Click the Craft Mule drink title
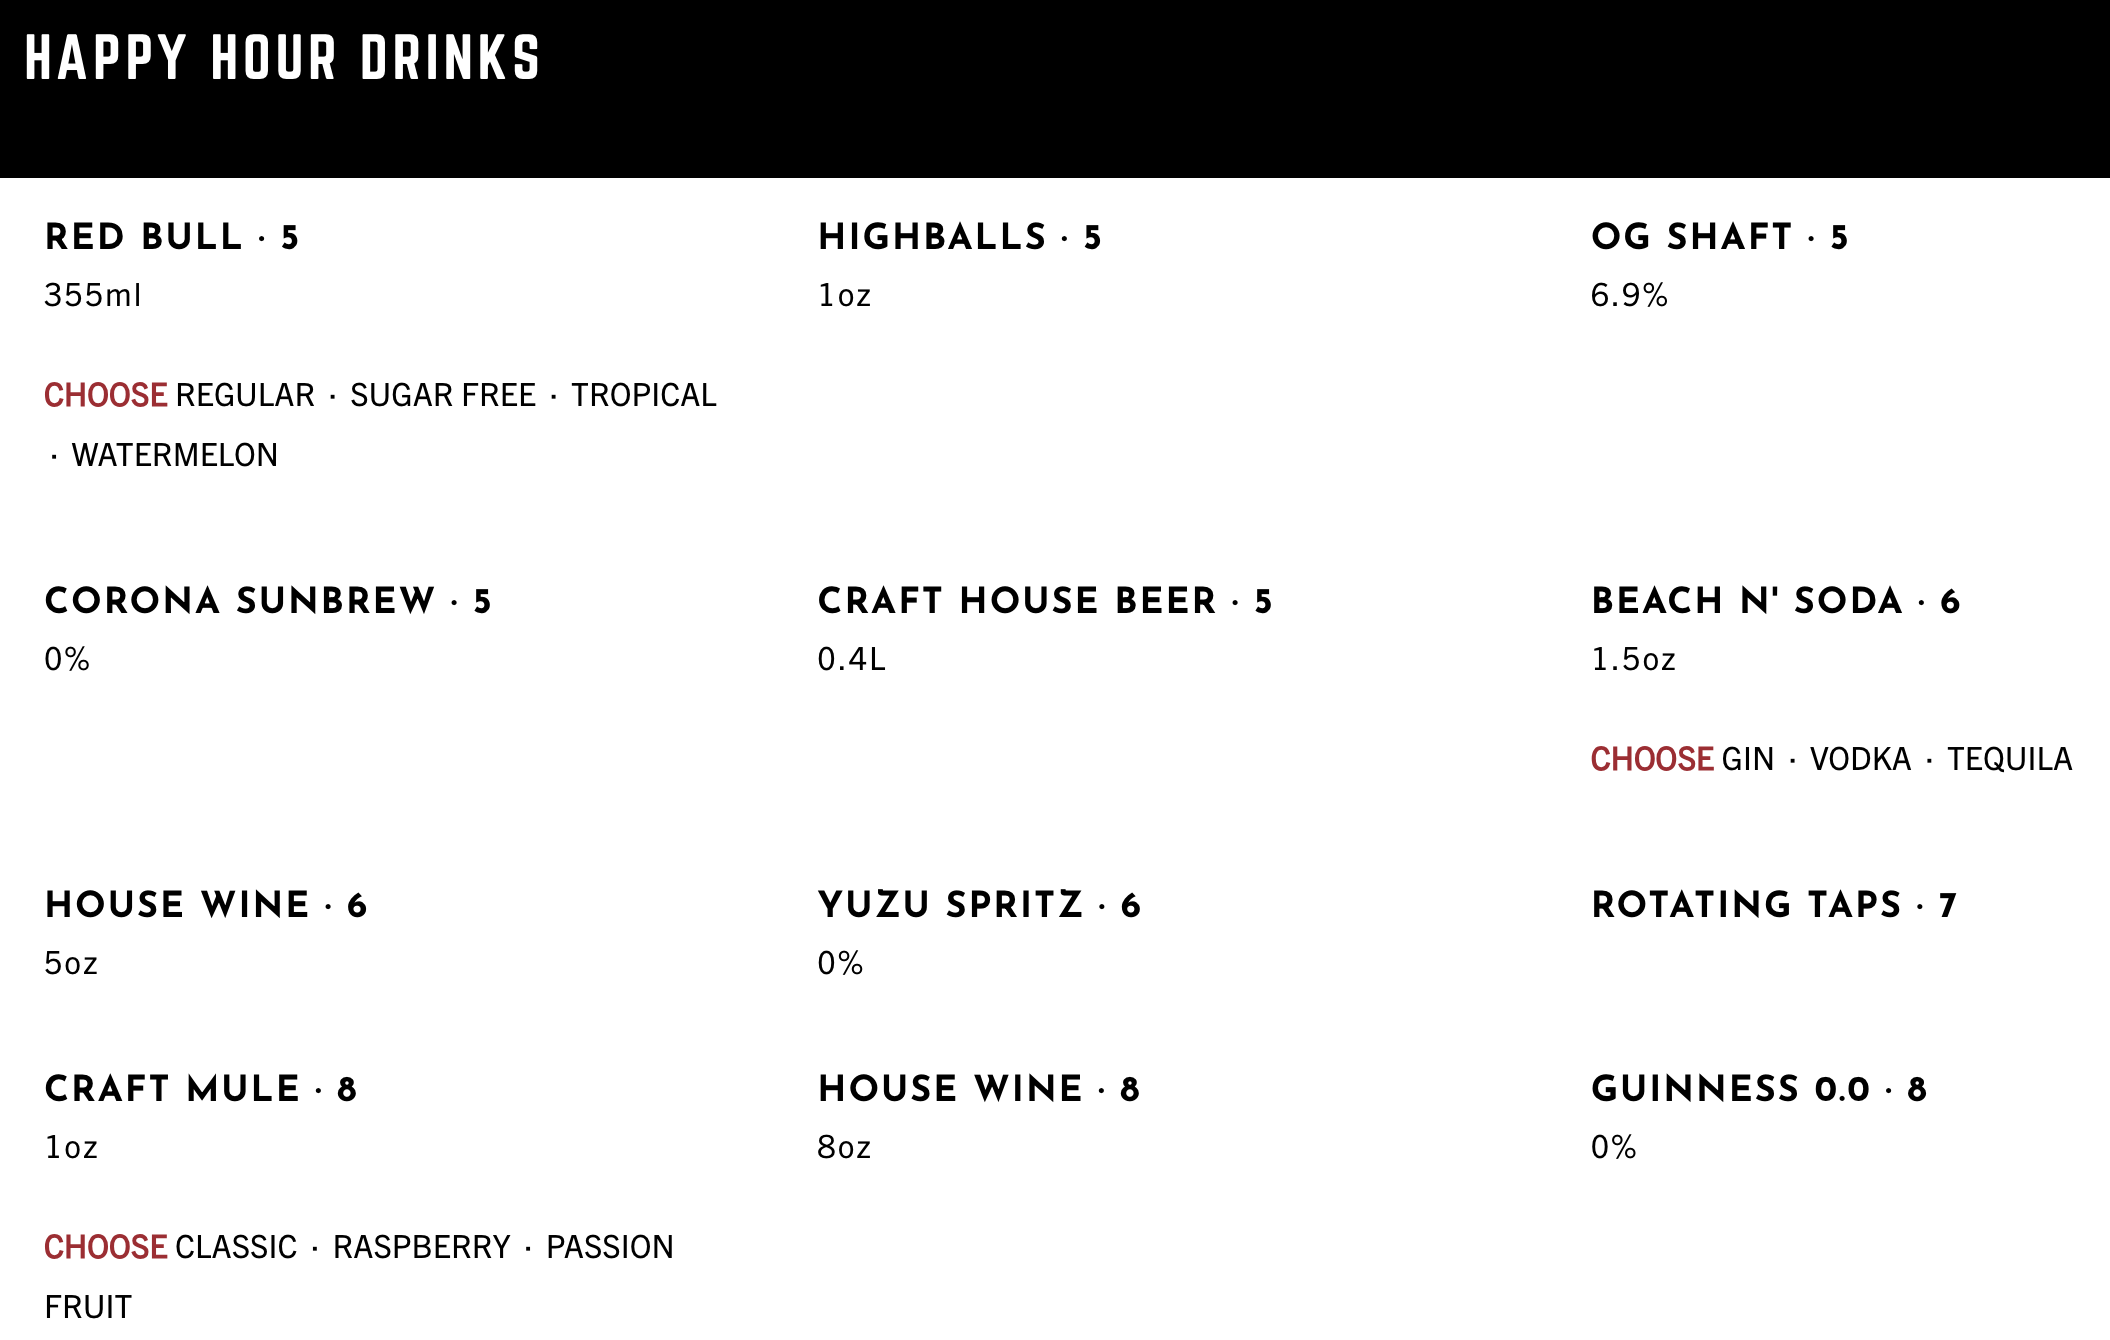The height and width of the screenshot is (1340, 2110). point(201,1089)
